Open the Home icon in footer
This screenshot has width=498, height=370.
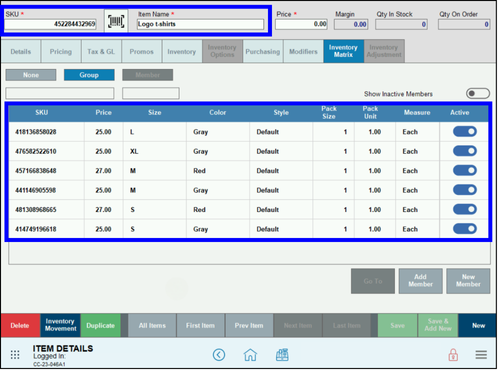(x=250, y=355)
